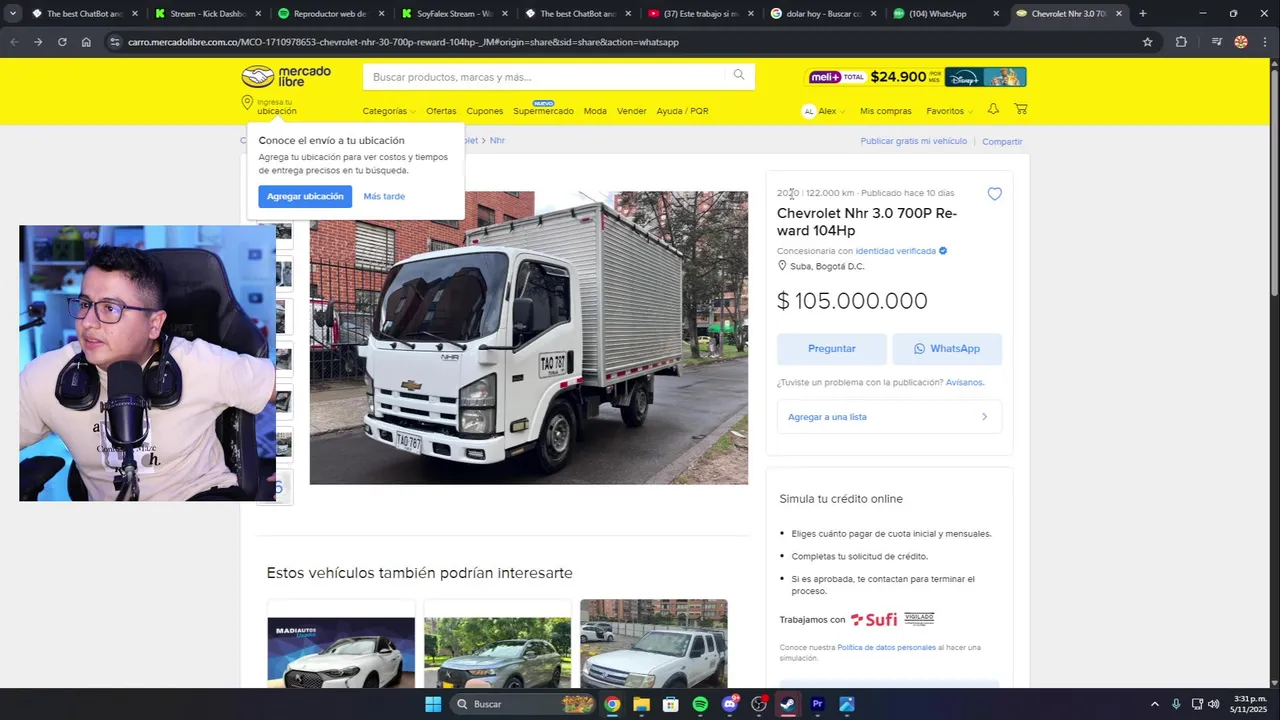Expand the Categorías dropdown
This screenshot has width=1280, height=720.
[389, 111]
